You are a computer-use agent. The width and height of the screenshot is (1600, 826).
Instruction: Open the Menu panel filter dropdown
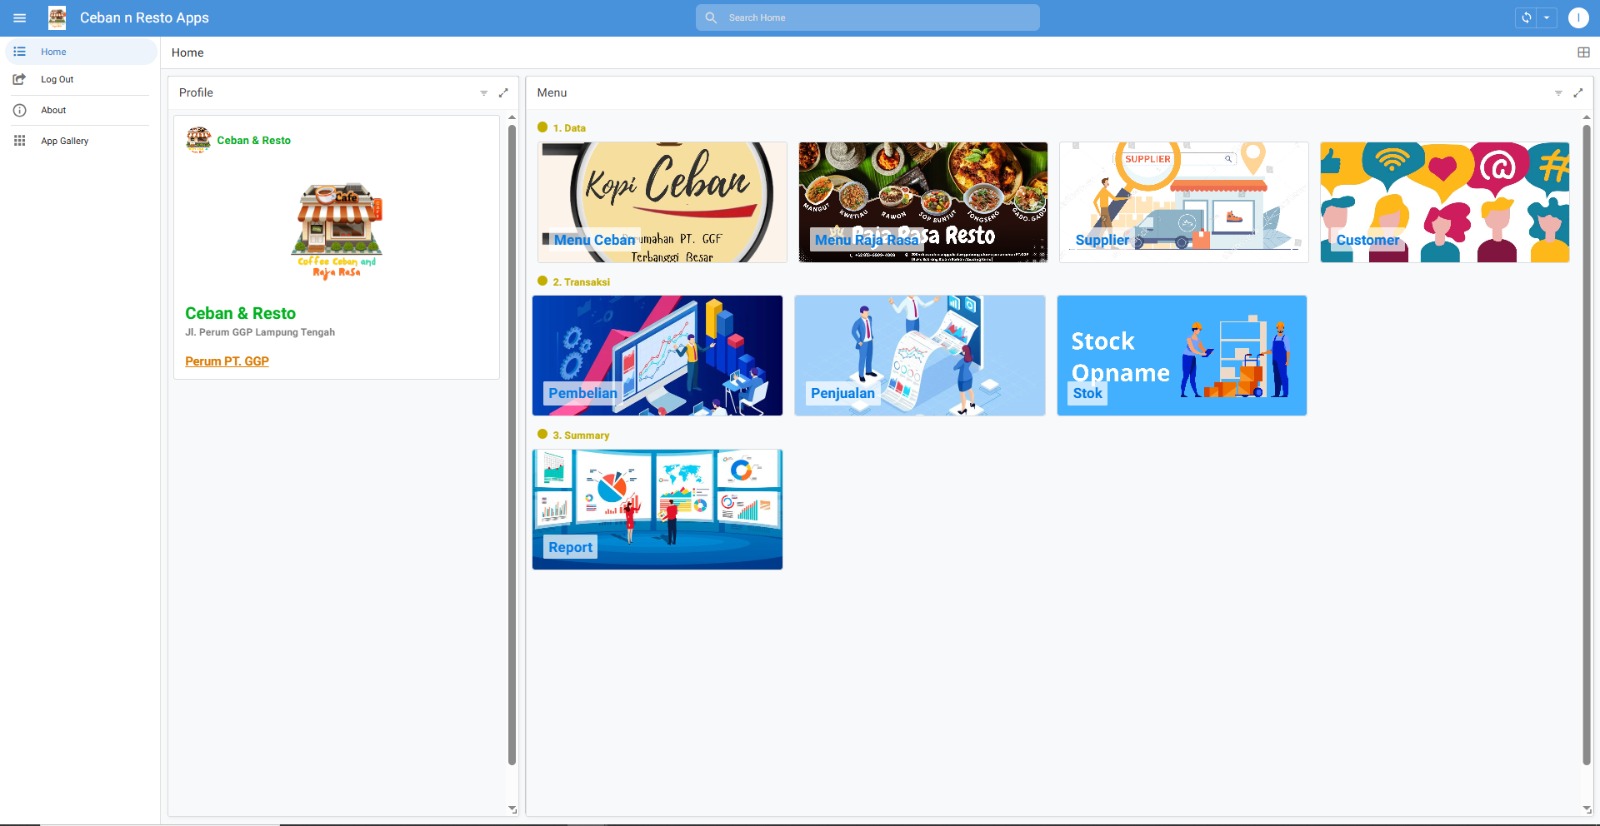pyautogui.click(x=1558, y=93)
